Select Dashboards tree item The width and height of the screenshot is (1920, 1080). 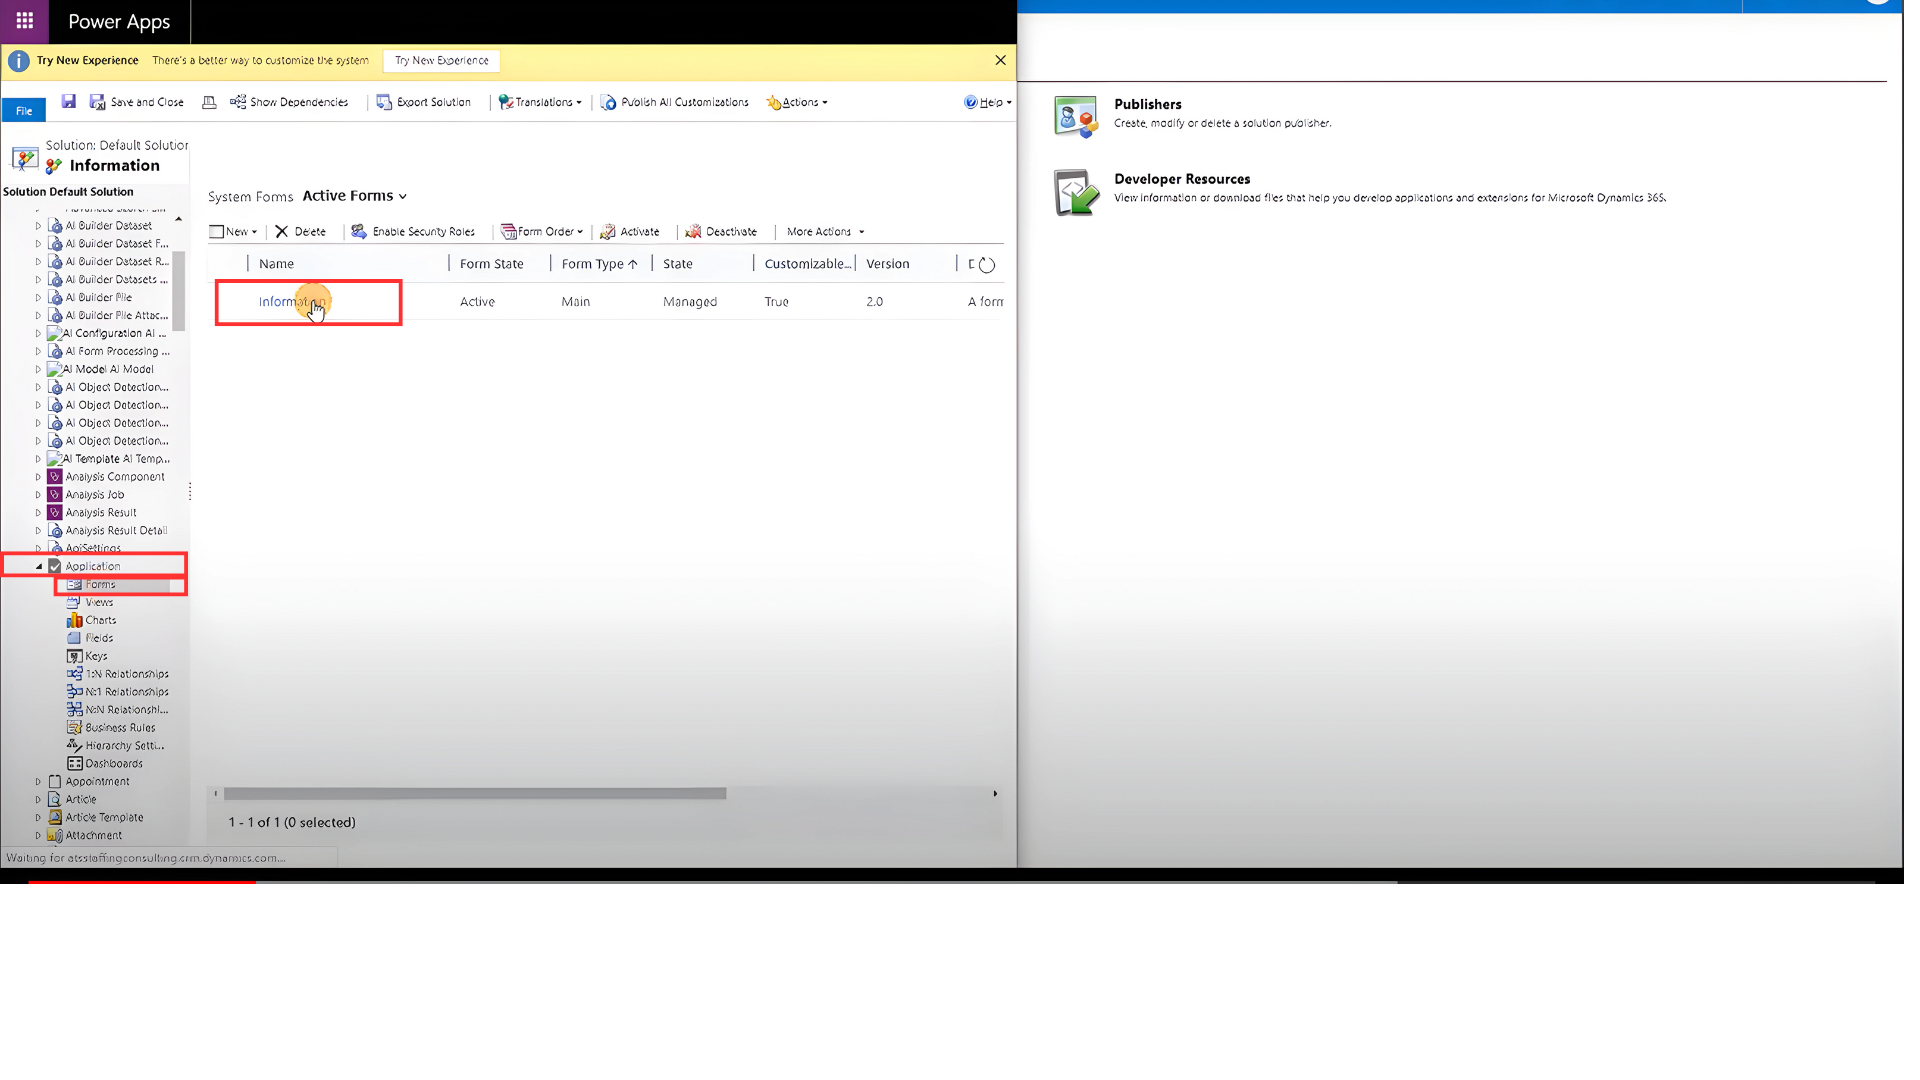[x=114, y=764]
